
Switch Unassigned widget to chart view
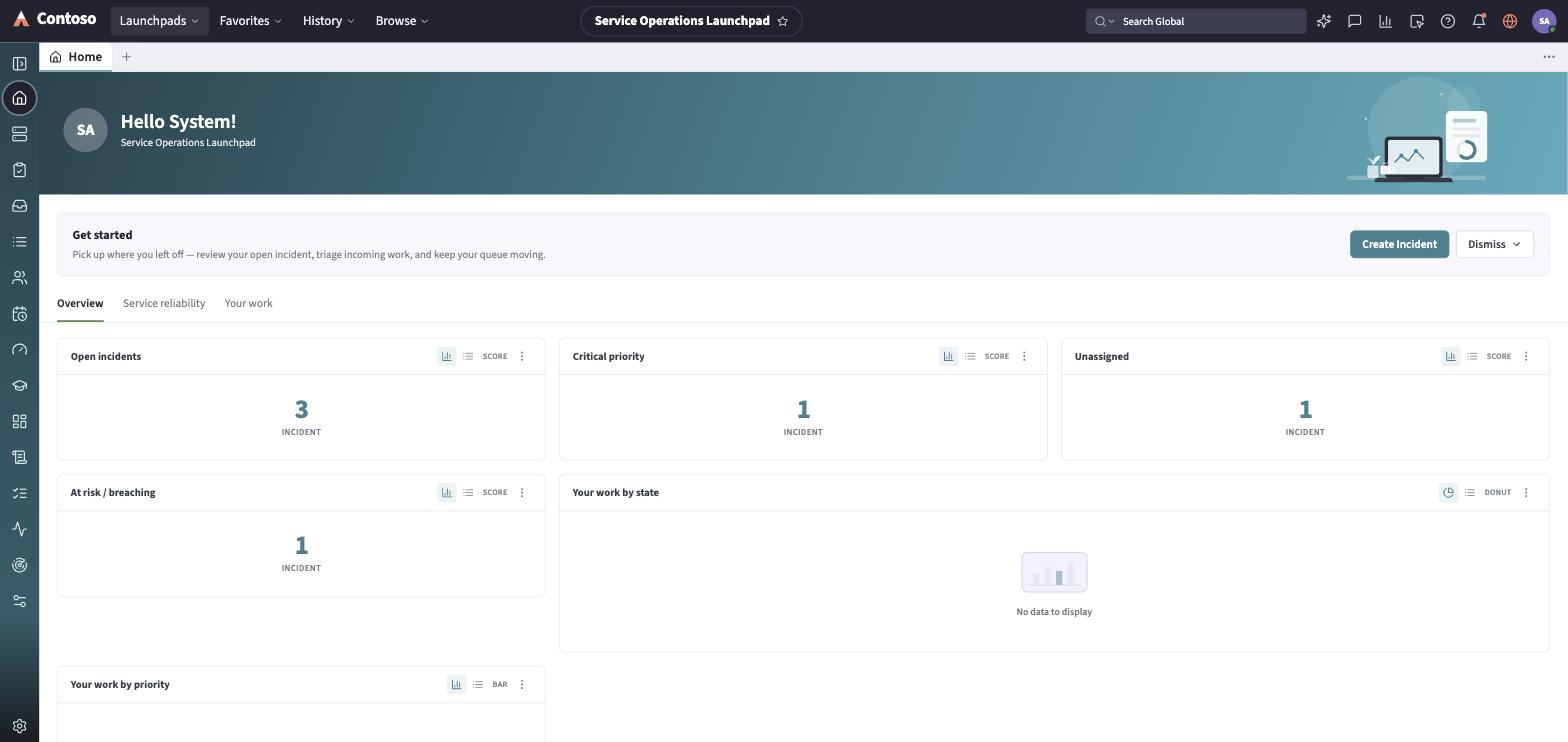1451,356
